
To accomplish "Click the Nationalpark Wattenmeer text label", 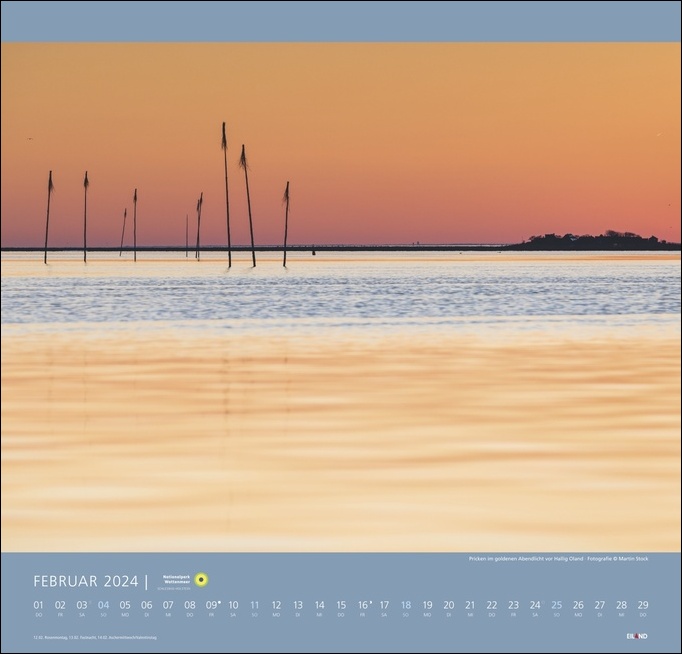I will coord(176,580).
